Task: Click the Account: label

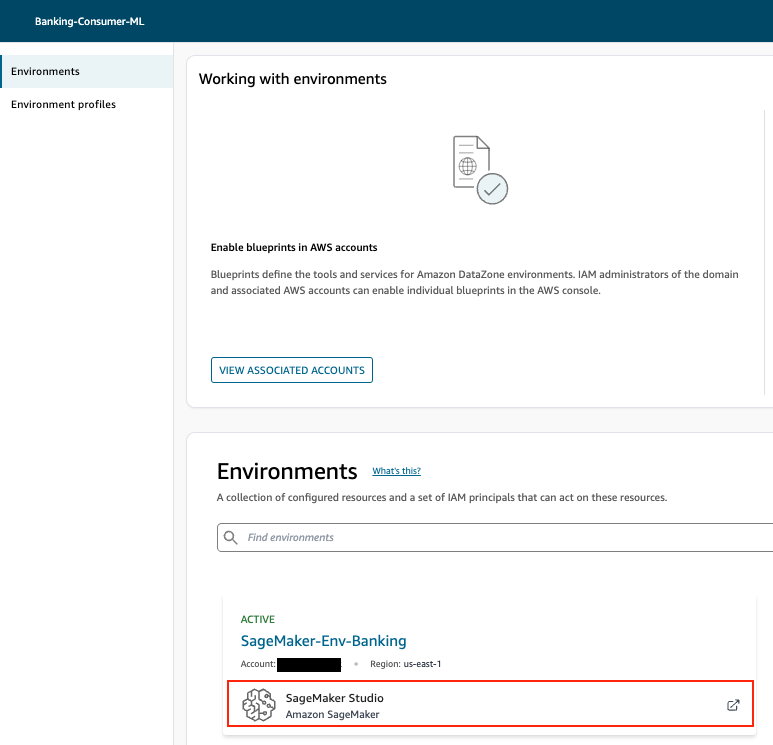Action: (x=258, y=664)
